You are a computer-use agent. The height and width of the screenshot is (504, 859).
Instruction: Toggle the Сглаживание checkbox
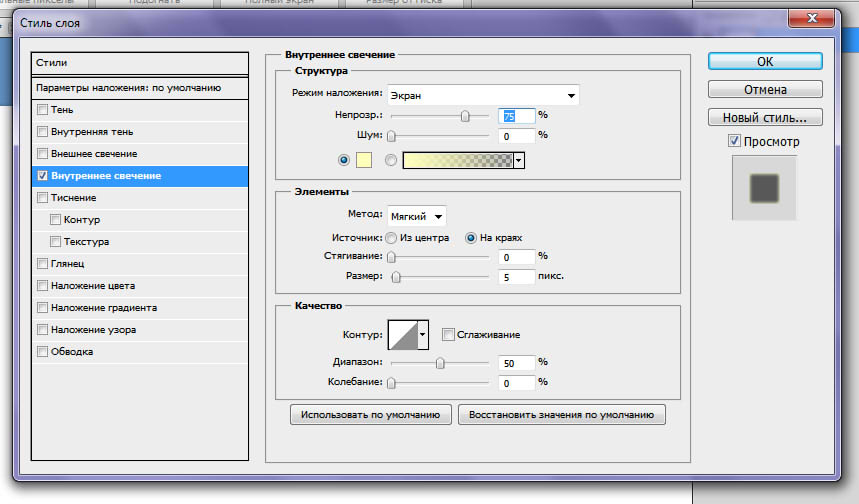448,334
